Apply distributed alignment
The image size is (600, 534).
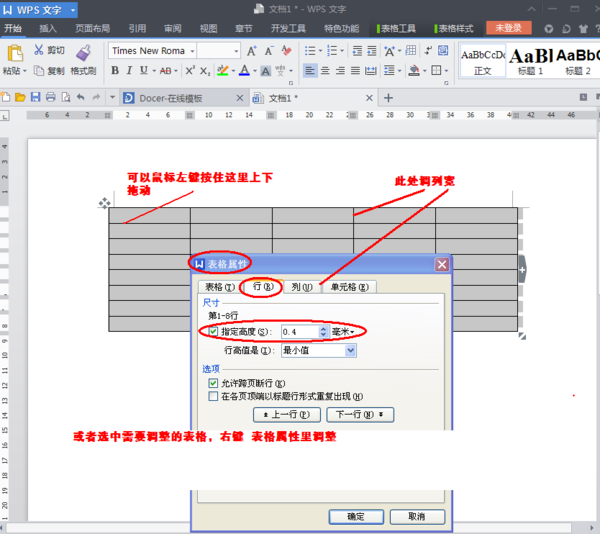click(x=370, y=71)
